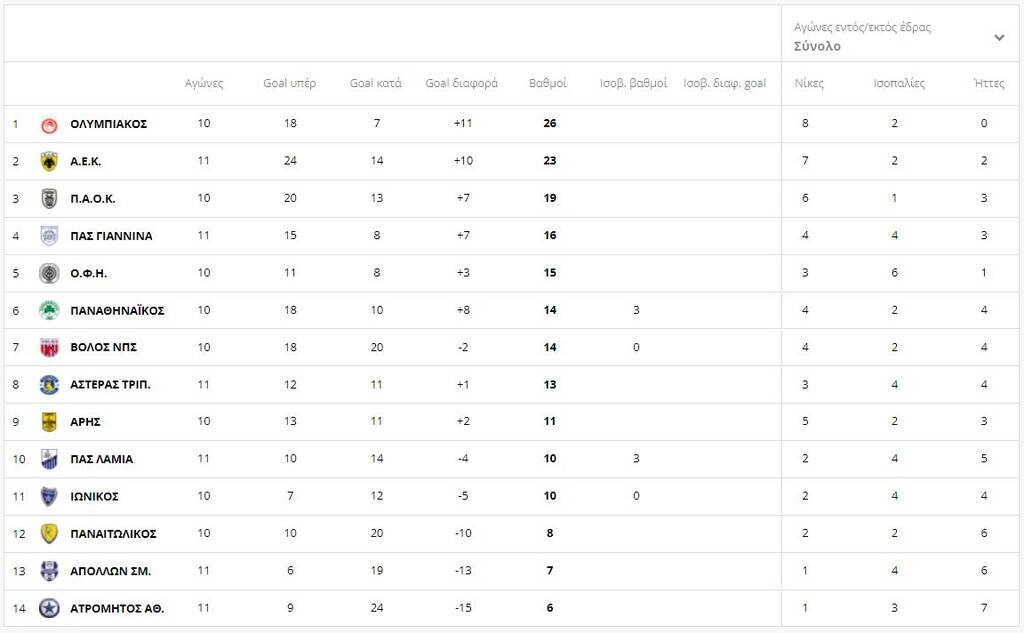1024x633 pixels.
Task: Click the PAOK team logo
Action: (49, 198)
